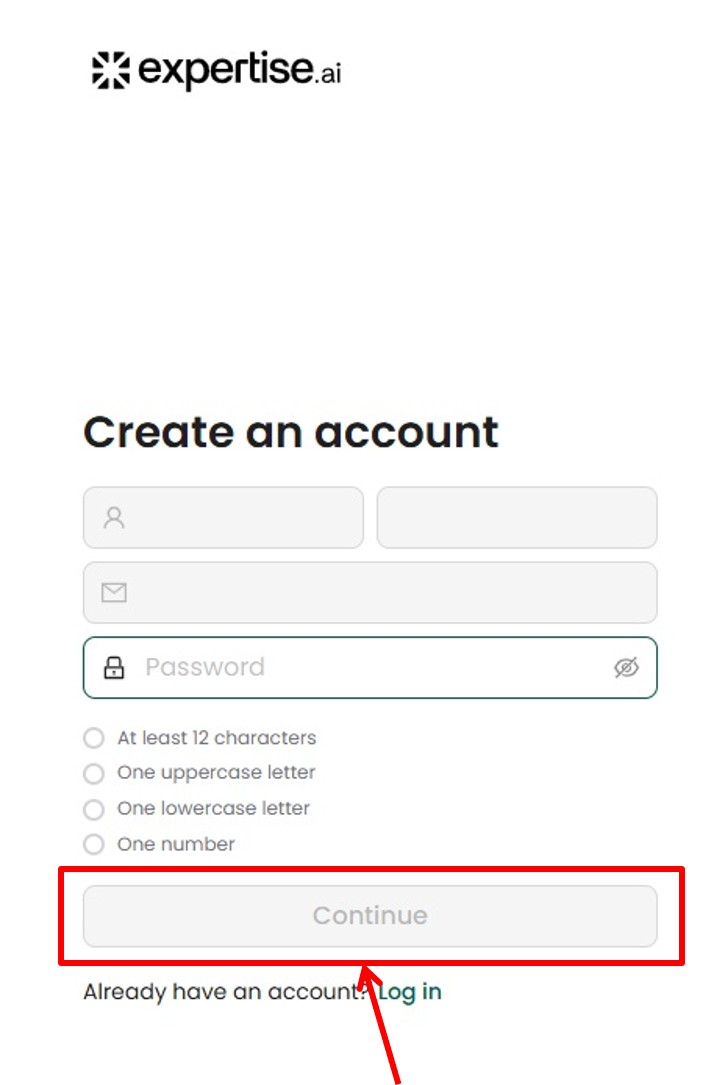Click the envelope icon in email field
This screenshot has width=725, height=1085.
114,593
